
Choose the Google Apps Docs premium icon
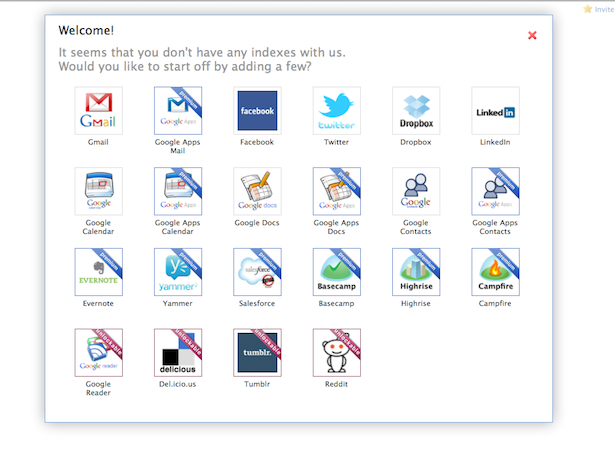[x=337, y=191]
